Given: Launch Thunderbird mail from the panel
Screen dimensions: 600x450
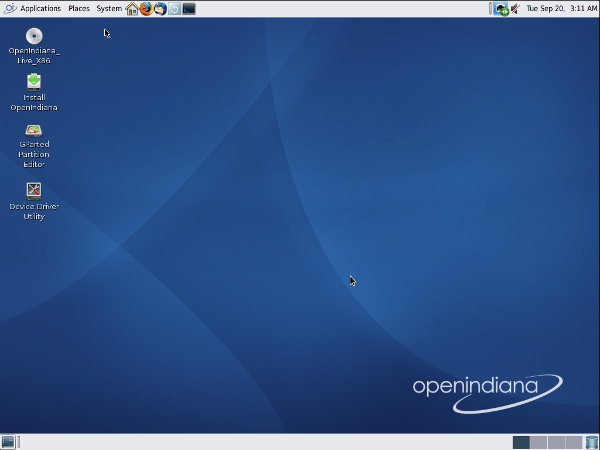Looking at the screenshot, I should (x=160, y=9).
